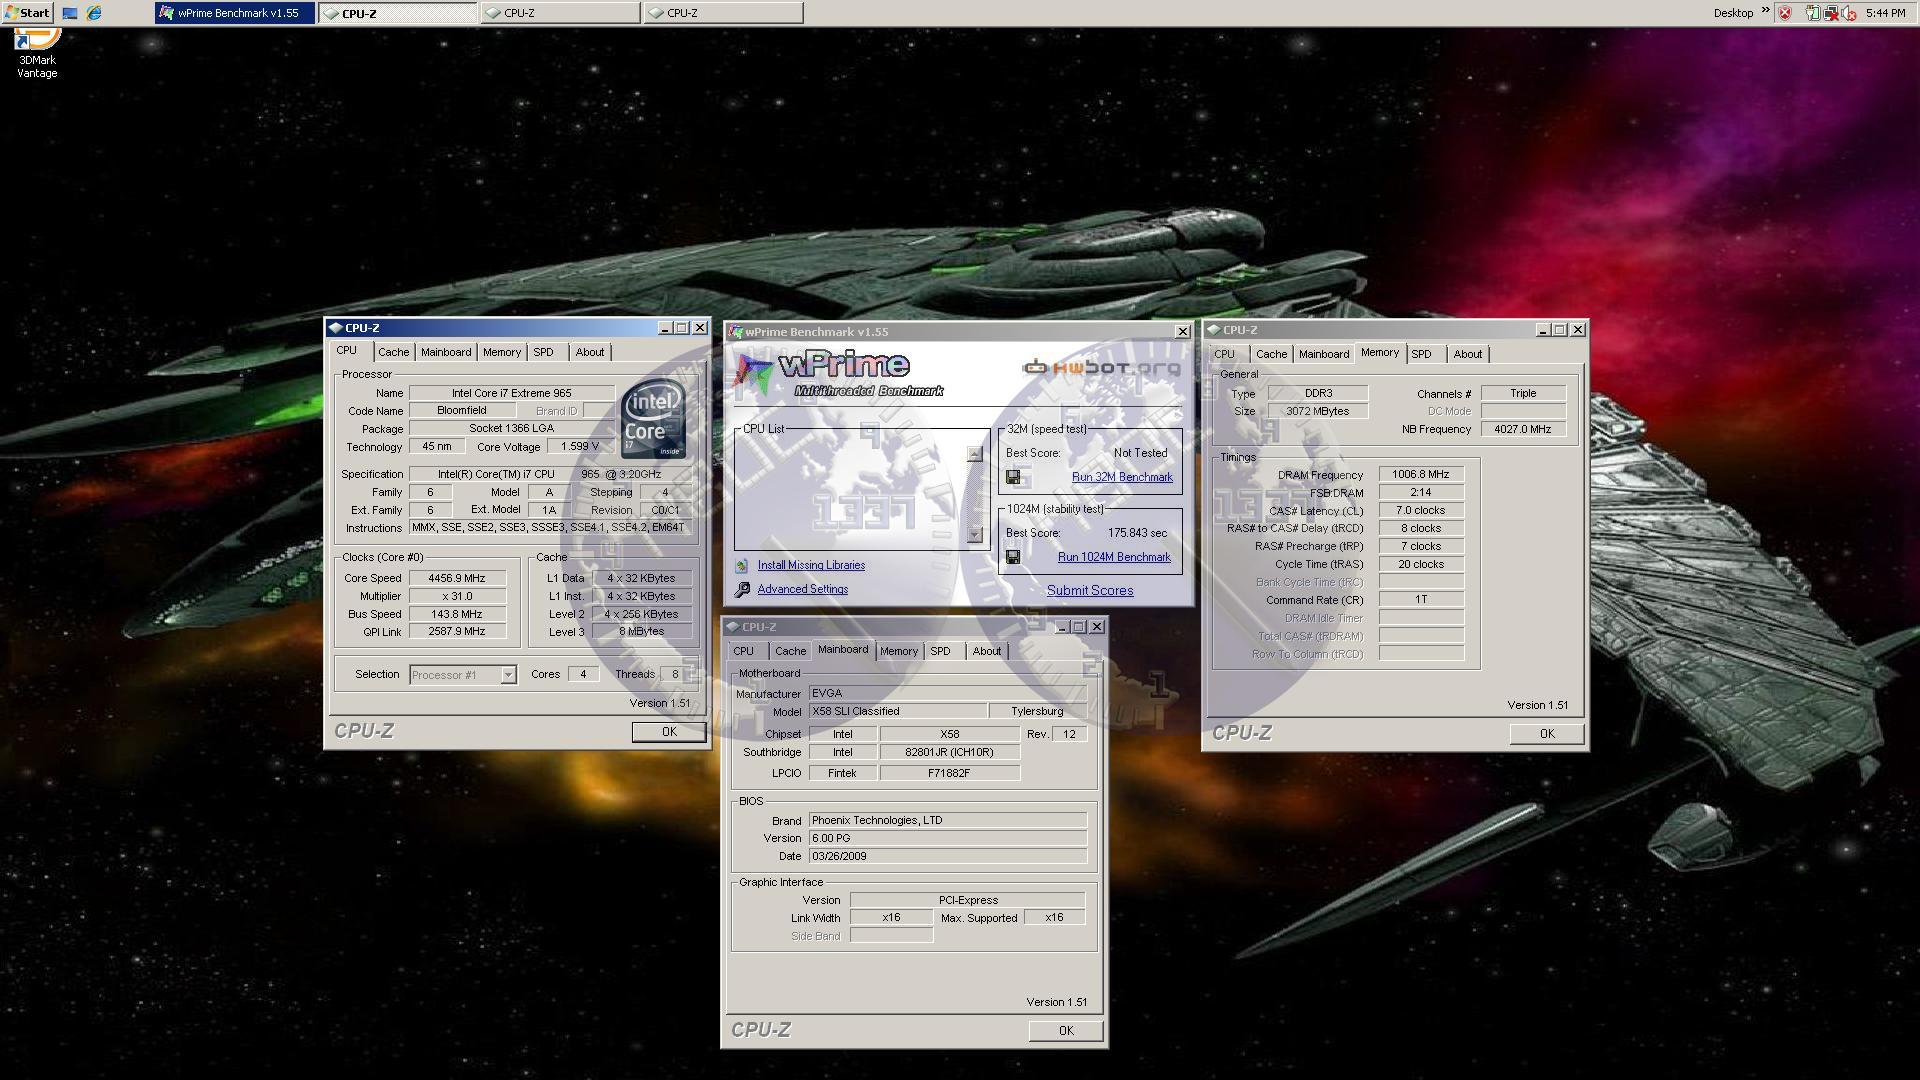Click the Intel Core i7 logo badge
The image size is (1920, 1080).
(x=653, y=418)
